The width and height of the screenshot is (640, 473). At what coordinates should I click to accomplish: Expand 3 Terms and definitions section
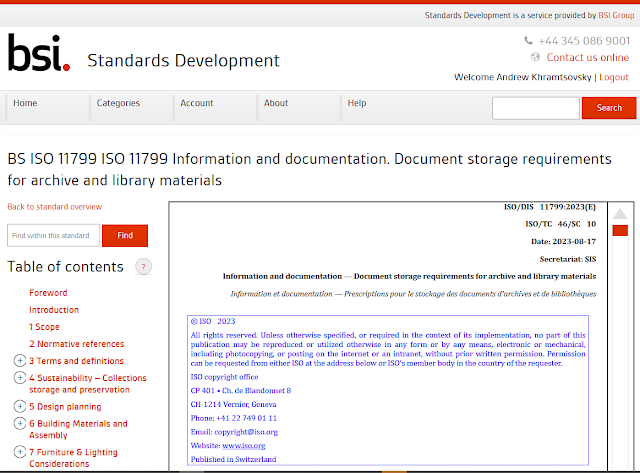point(20,361)
